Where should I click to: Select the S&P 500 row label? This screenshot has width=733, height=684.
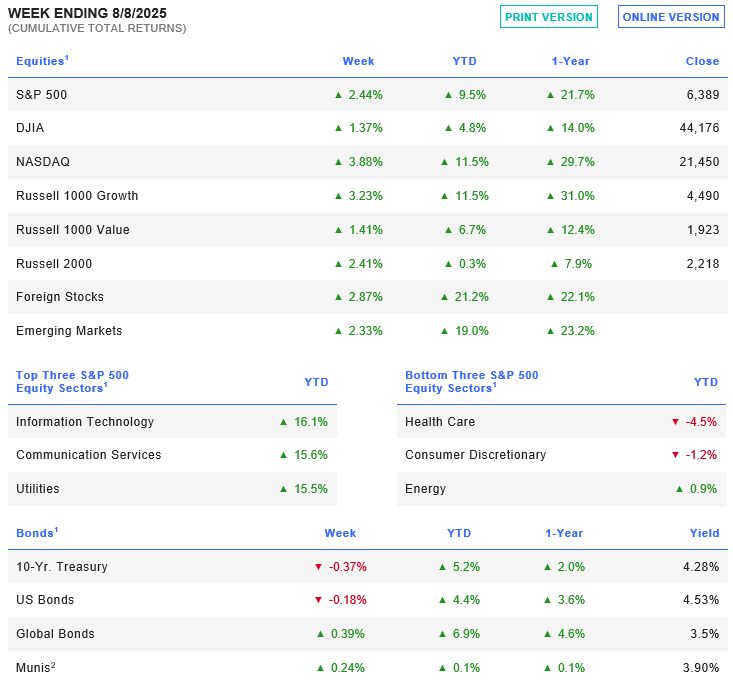(42, 94)
